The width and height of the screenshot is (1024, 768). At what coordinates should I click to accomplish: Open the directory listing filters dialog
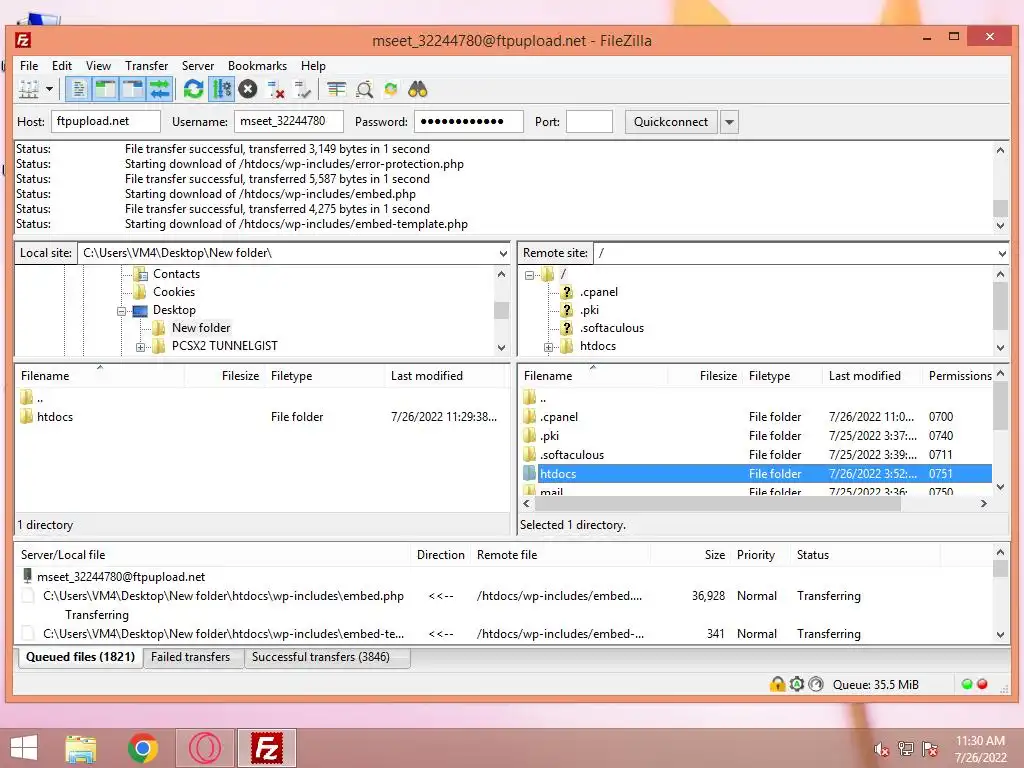click(x=337, y=89)
